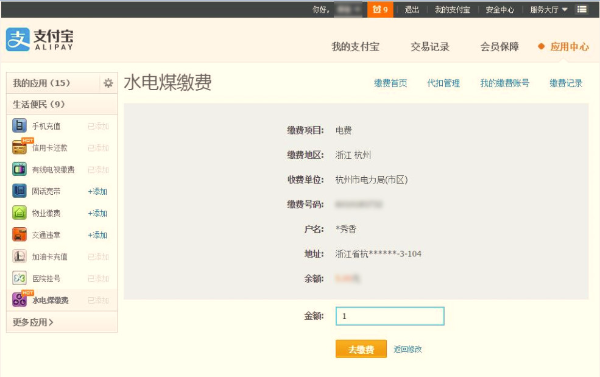Add the 固话宽带 app via +添加
This screenshot has width=600, height=377.
pyautogui.click(x=98, y=191)
